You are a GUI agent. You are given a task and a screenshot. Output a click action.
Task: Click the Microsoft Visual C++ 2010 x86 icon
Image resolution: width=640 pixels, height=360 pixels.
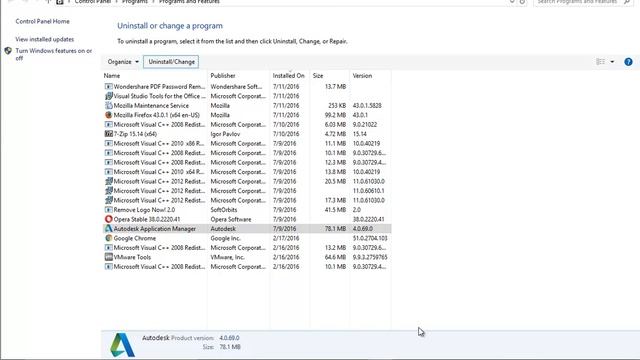tap(109, 143)
